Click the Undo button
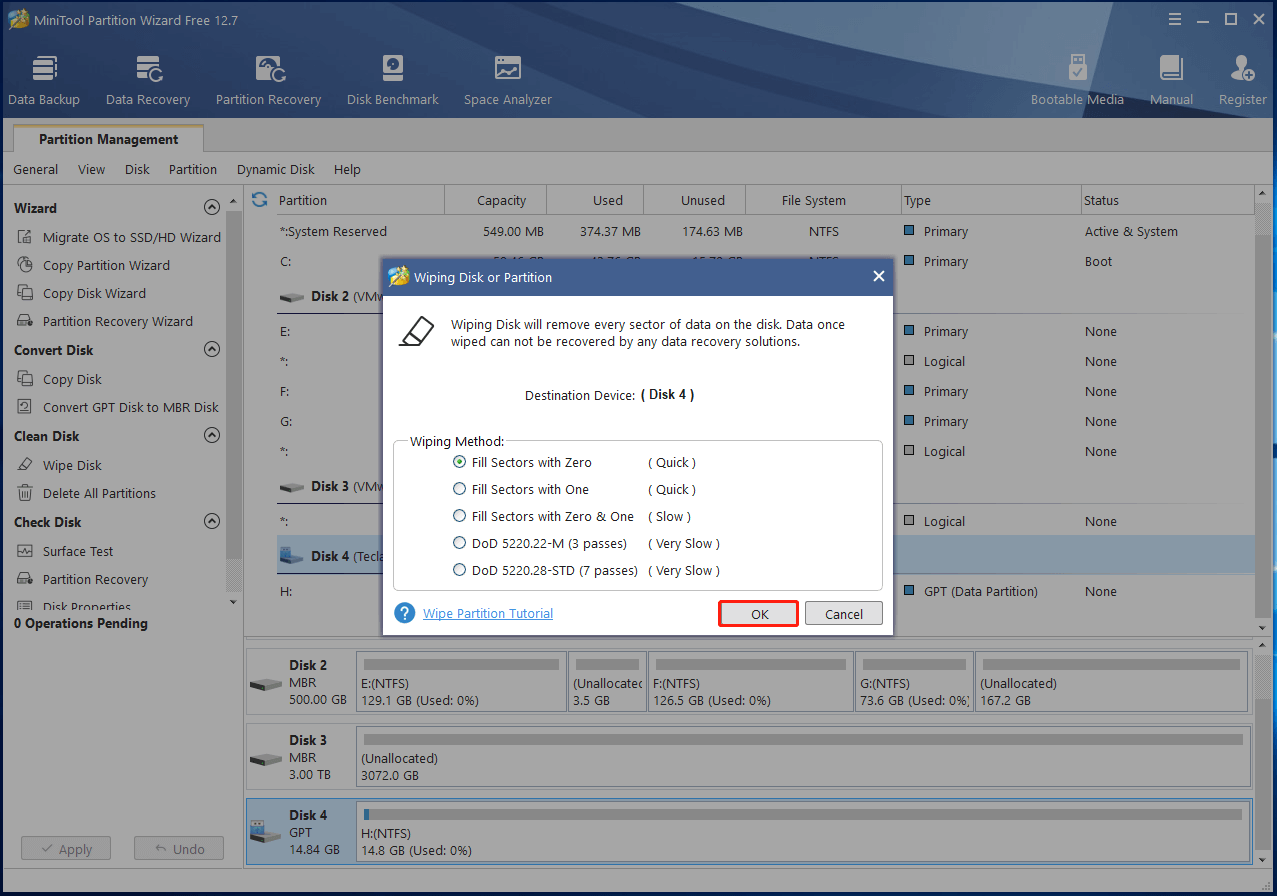Viewport: 1277px width, 896px height. coord(179,849)
